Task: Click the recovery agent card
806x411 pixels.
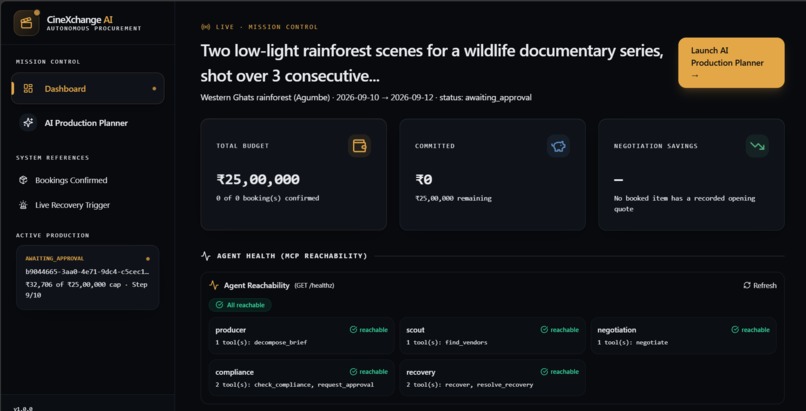Action: (x=492, y=378)
